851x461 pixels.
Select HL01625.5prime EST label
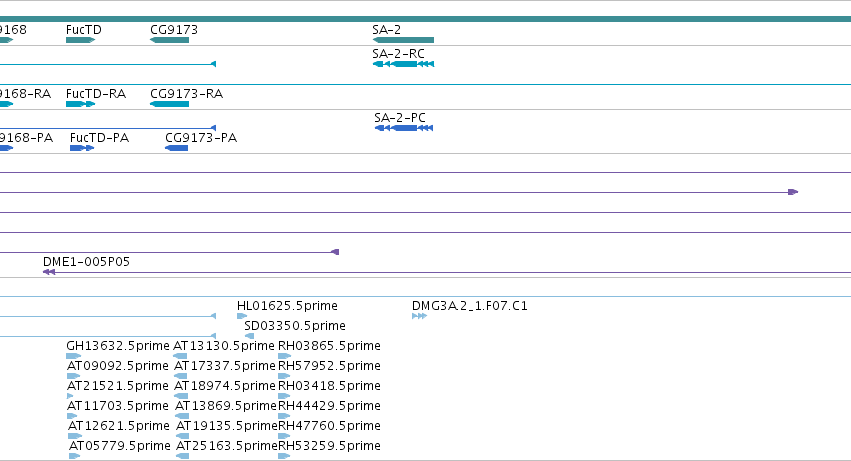point(287,306)
